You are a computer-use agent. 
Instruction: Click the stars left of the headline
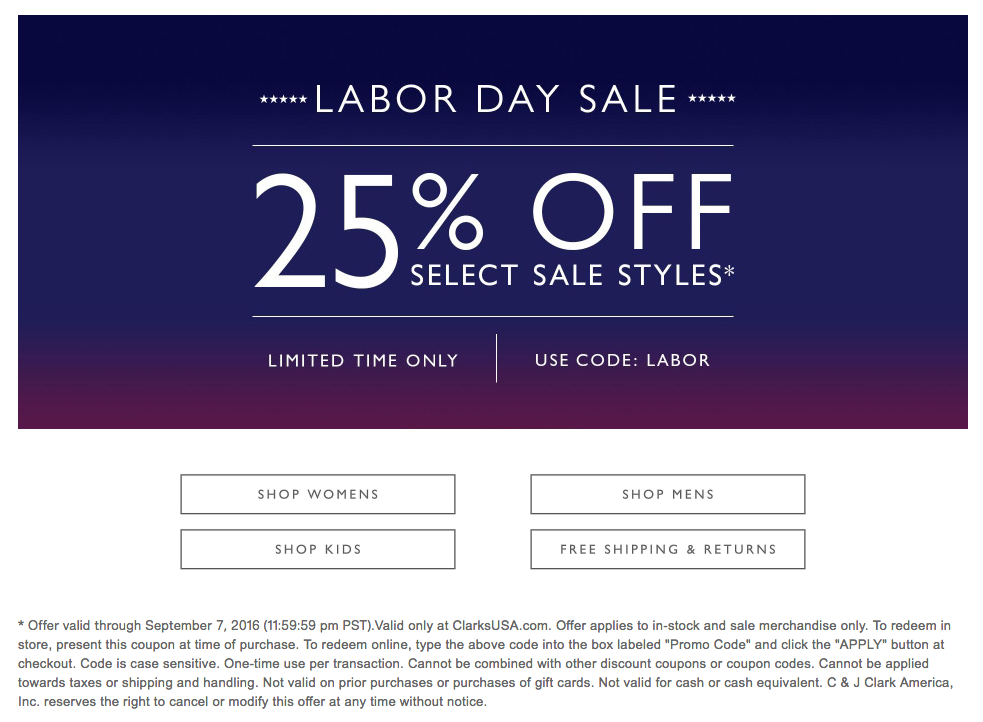click(x=283, y=100)
